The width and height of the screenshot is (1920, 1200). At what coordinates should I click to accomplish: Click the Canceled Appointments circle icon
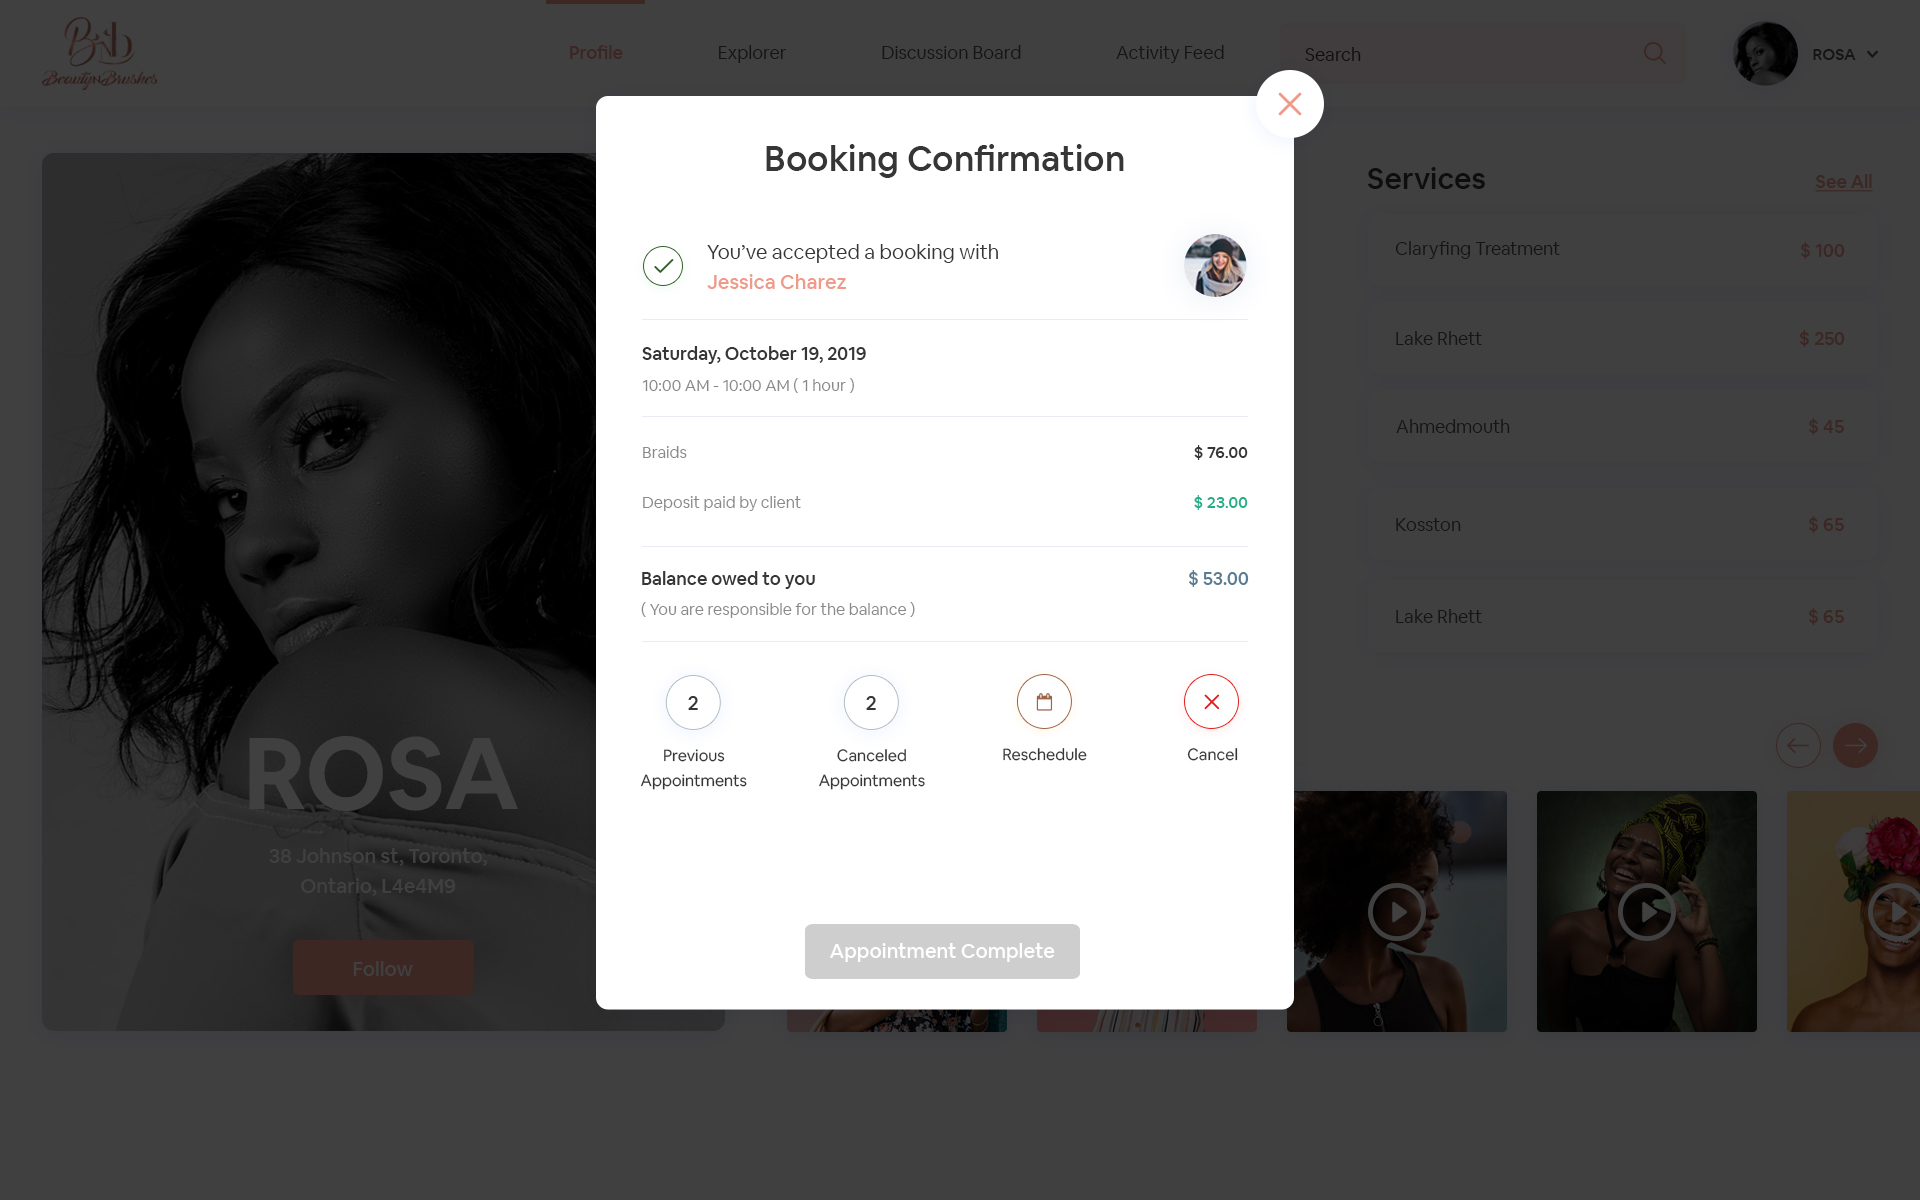pos(871,701)
